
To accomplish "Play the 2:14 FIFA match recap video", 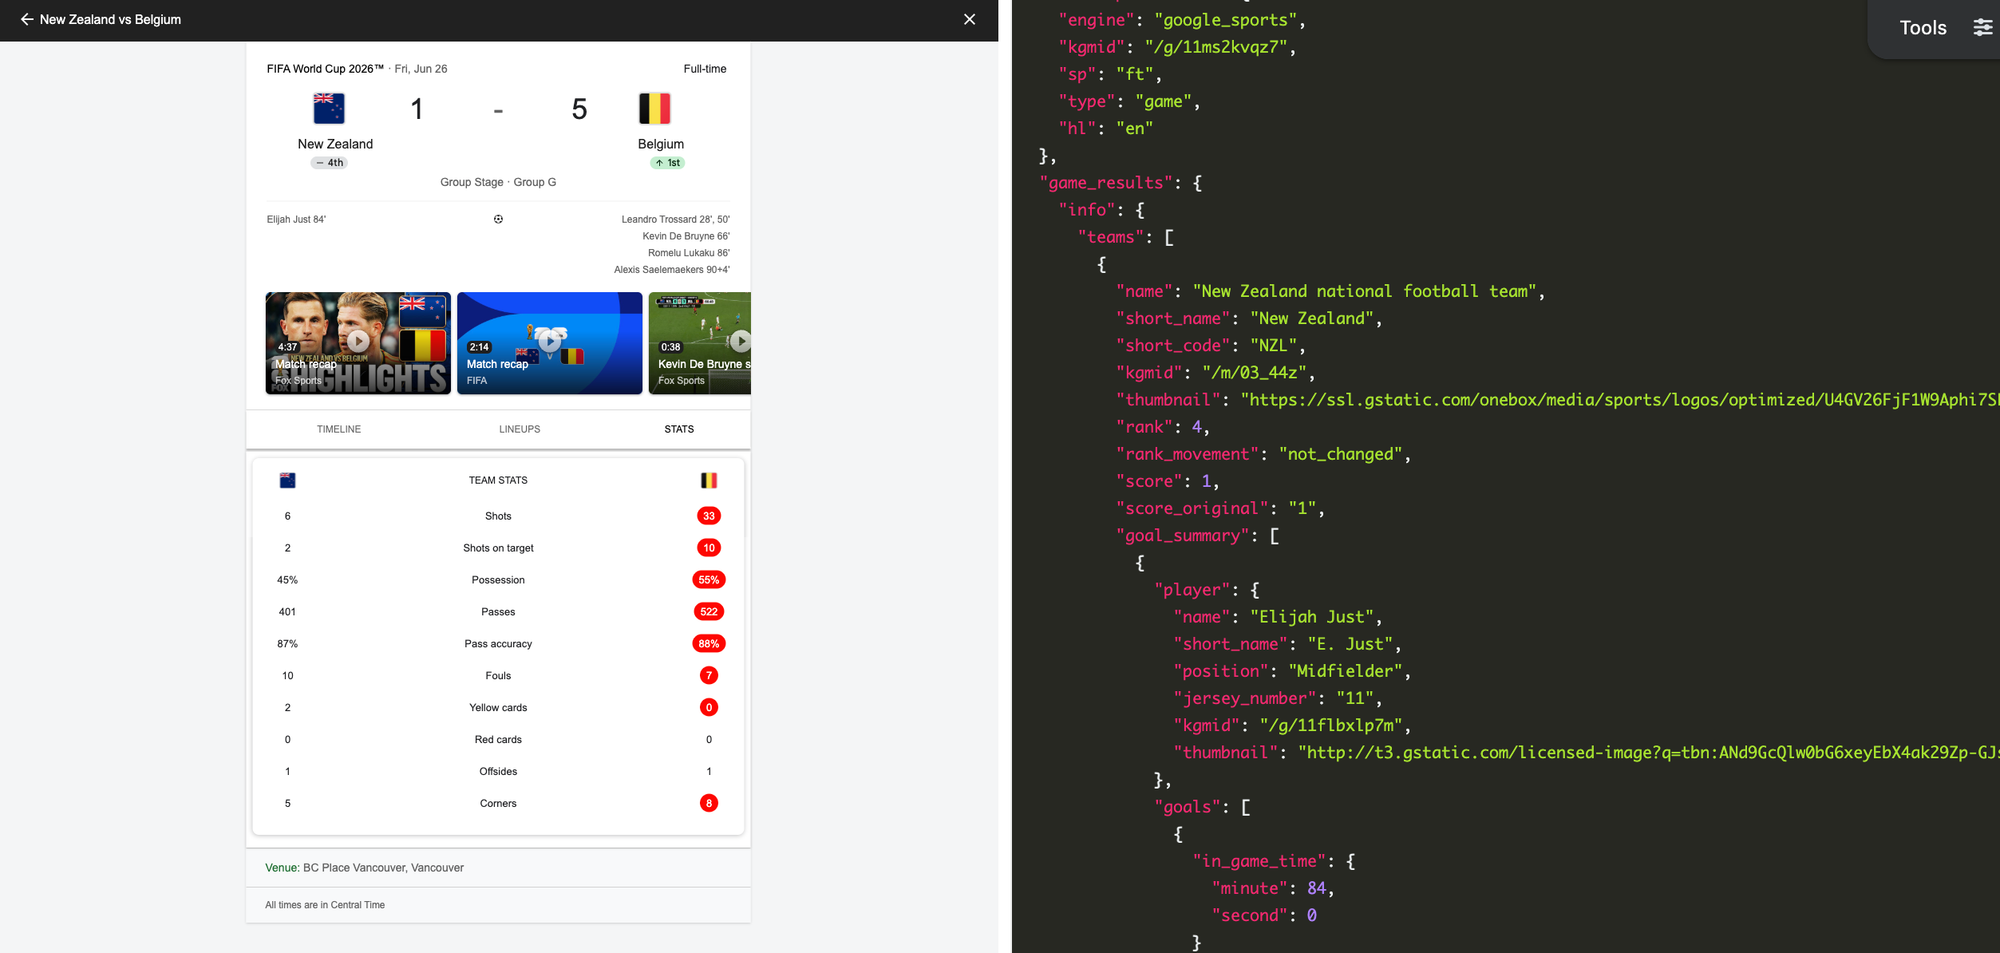I will tap(549, 342).
